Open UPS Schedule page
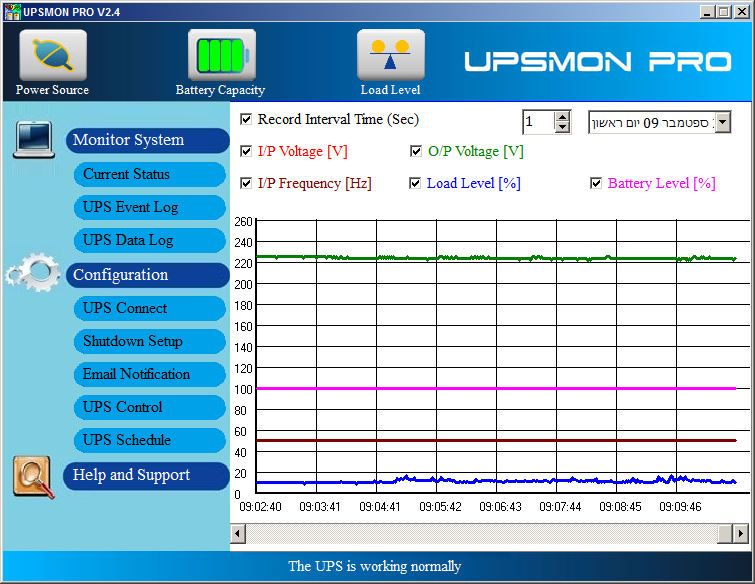The image size is (755, 584). [x=150, y=440]
